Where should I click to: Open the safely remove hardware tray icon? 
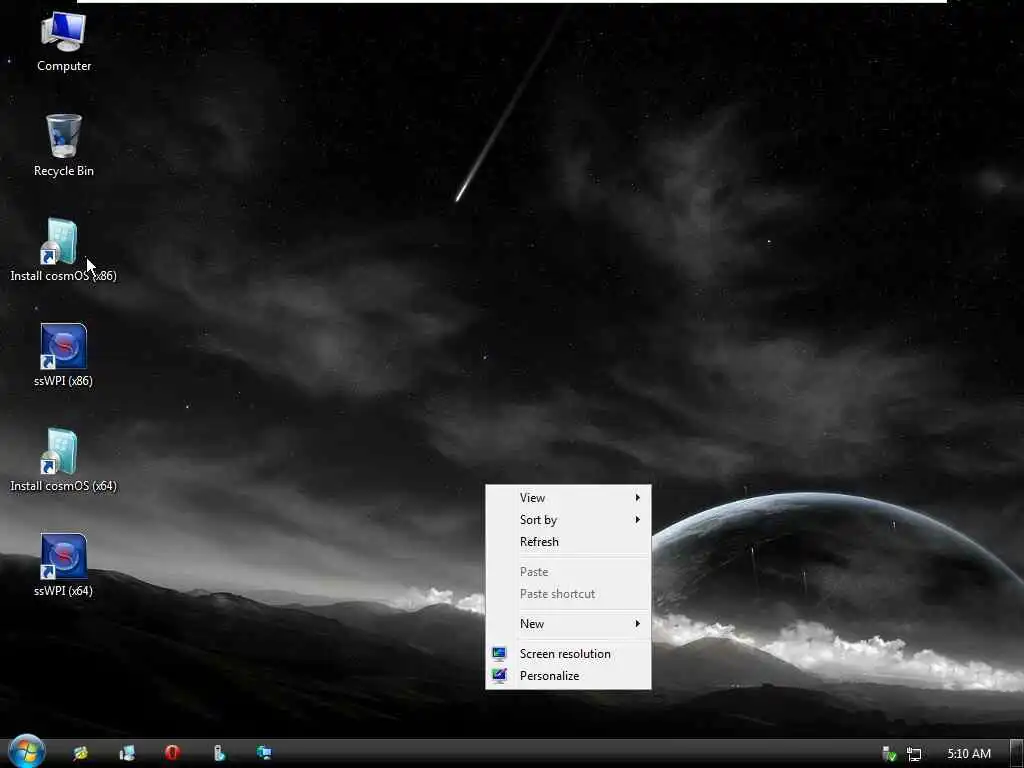[889, 754]
